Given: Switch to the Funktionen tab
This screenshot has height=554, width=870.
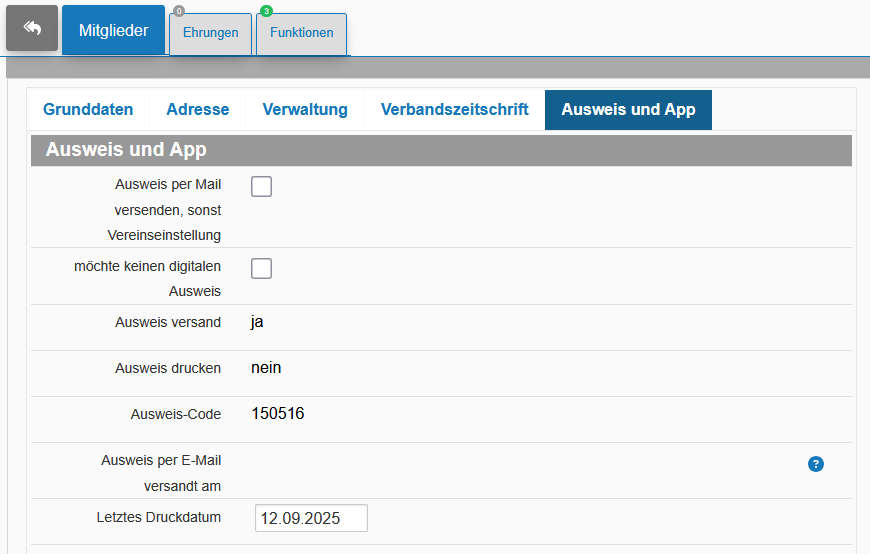Looking at the screenshot, I should [x=302, y=34].
